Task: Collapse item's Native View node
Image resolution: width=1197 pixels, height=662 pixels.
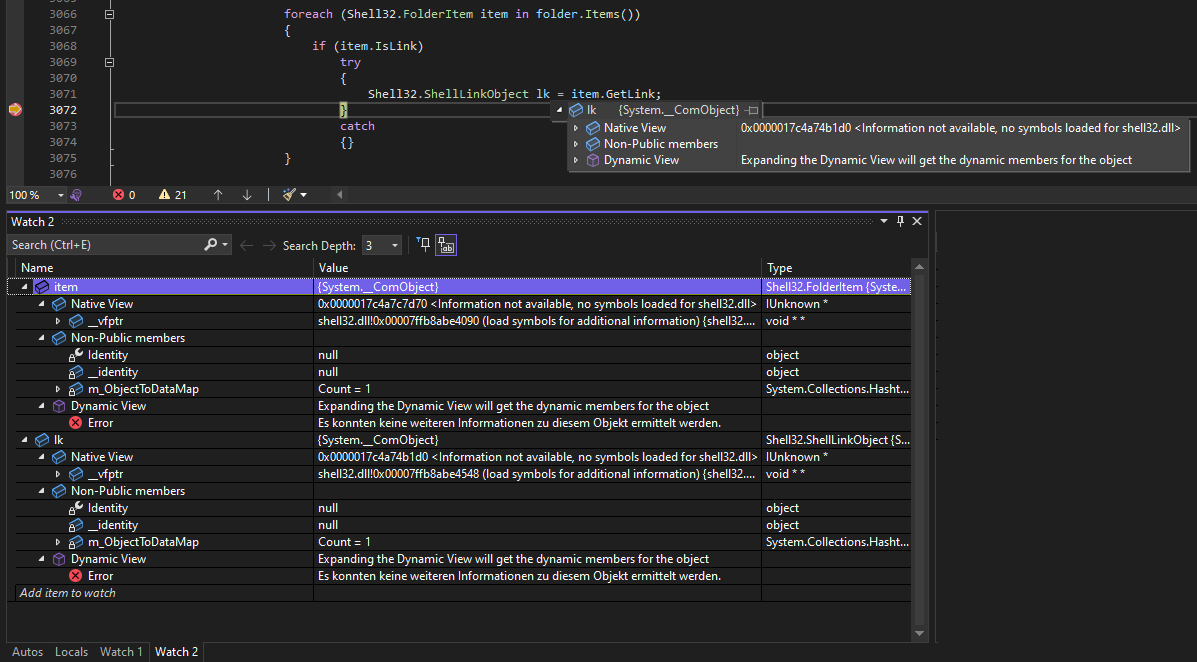Action: pos(41,304)
